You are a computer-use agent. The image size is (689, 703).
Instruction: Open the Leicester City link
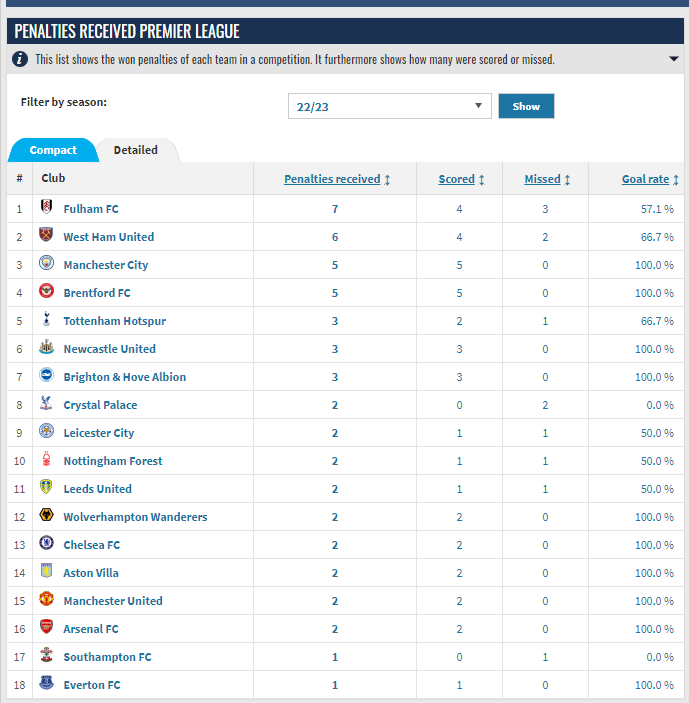(99, 433)
